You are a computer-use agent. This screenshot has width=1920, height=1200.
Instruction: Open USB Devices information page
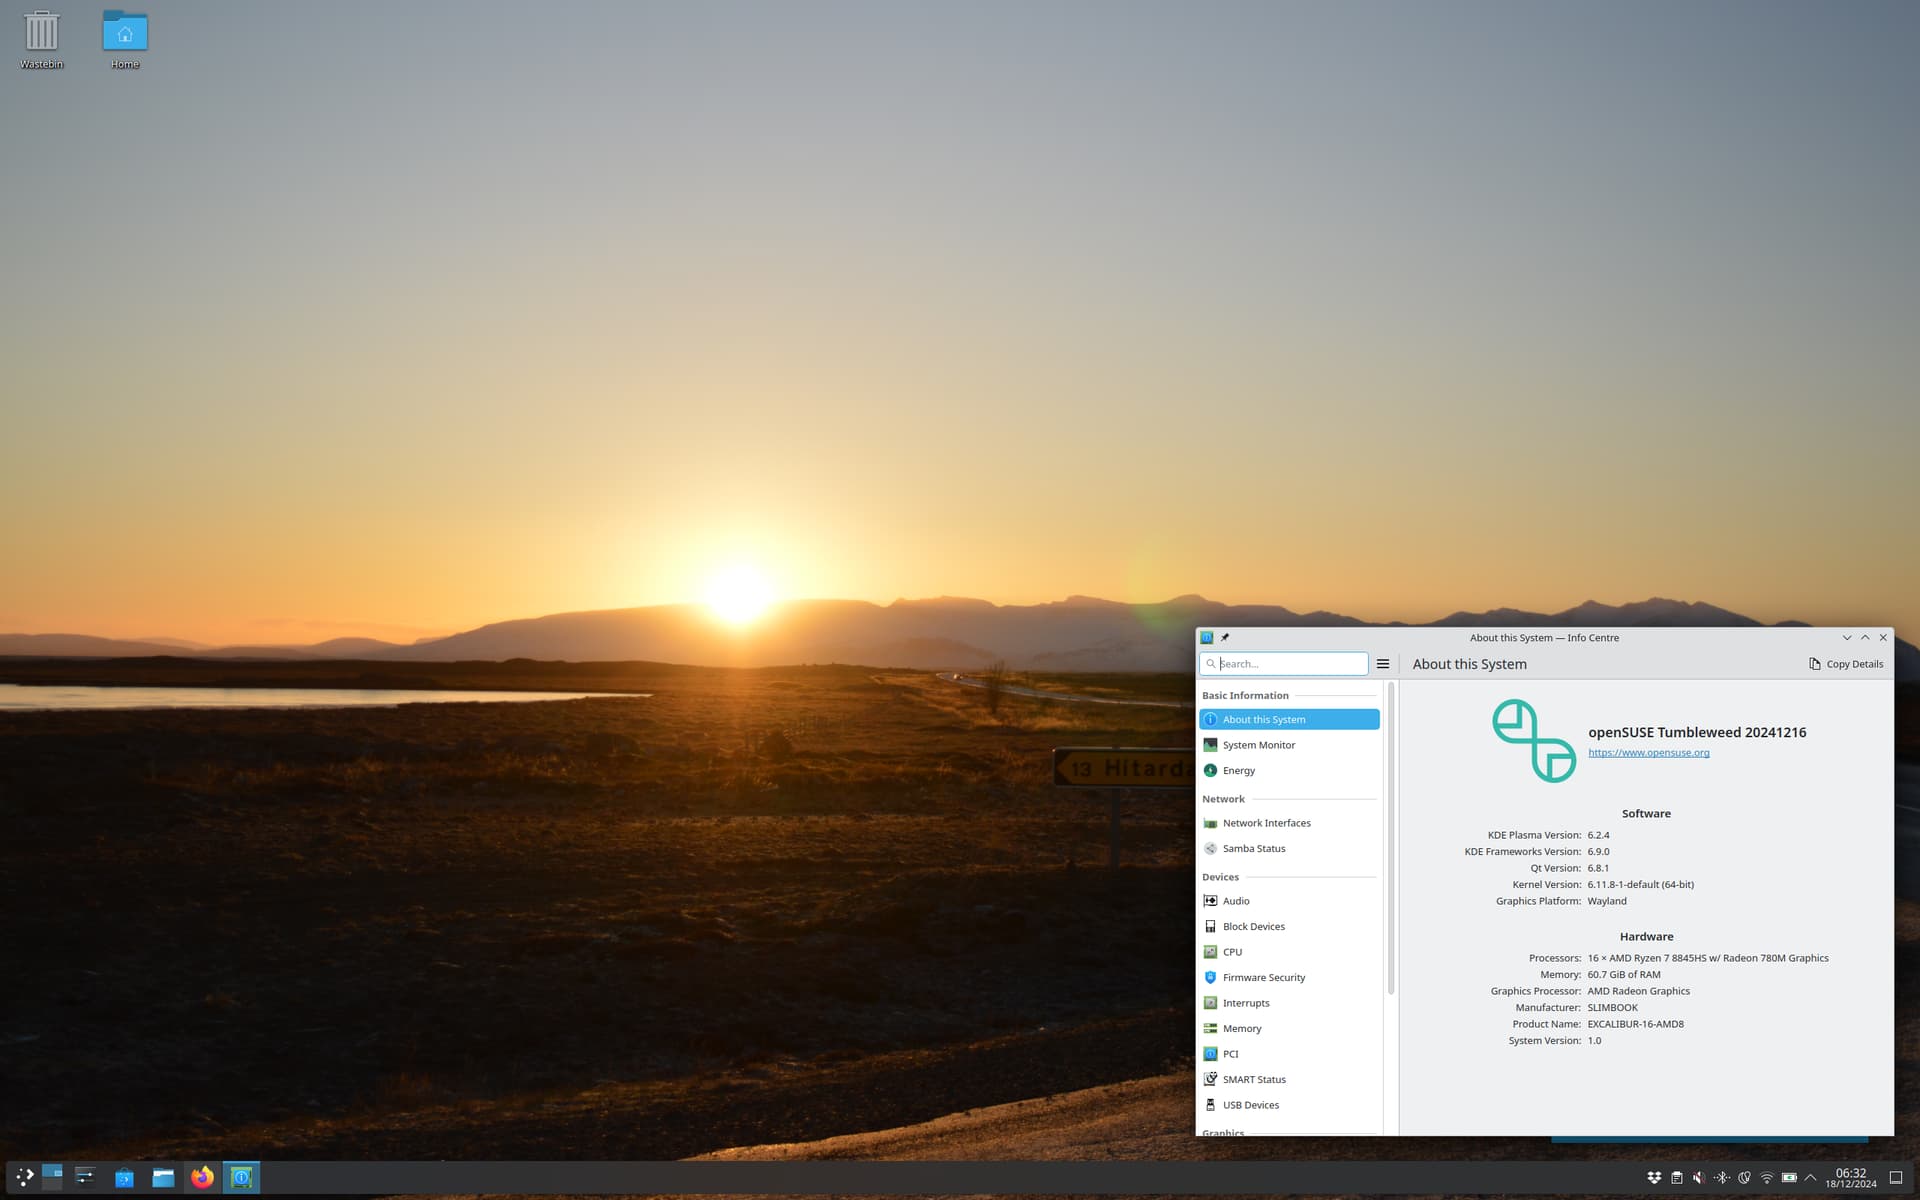tap(1250, 1105)
